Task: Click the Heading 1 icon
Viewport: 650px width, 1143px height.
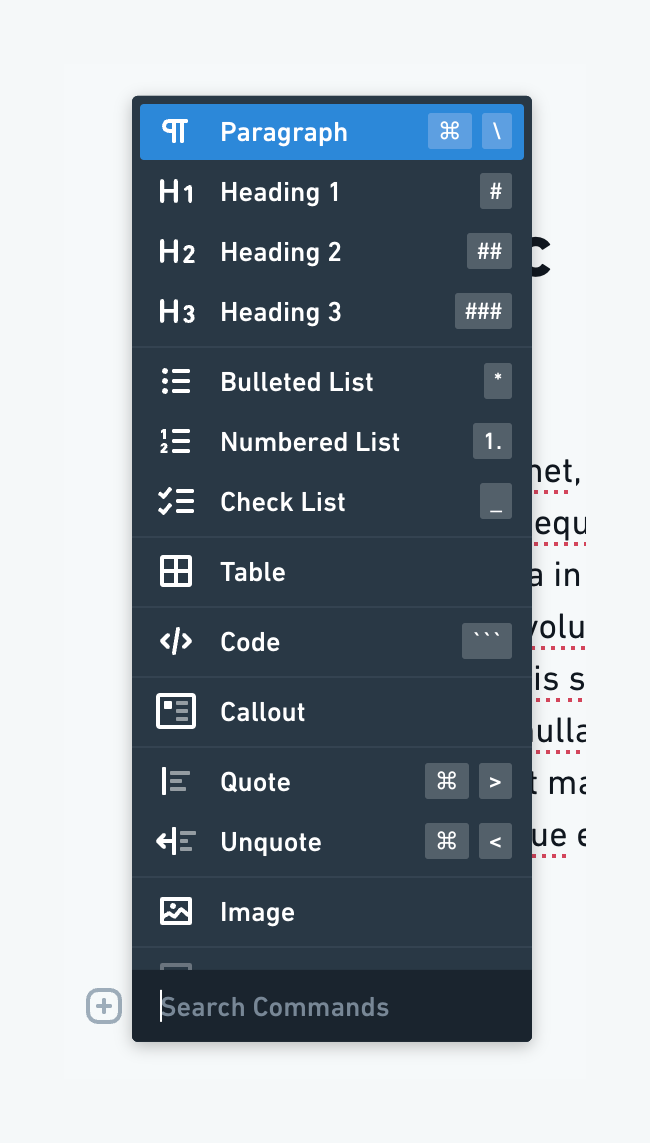Action: click(176, 192)
